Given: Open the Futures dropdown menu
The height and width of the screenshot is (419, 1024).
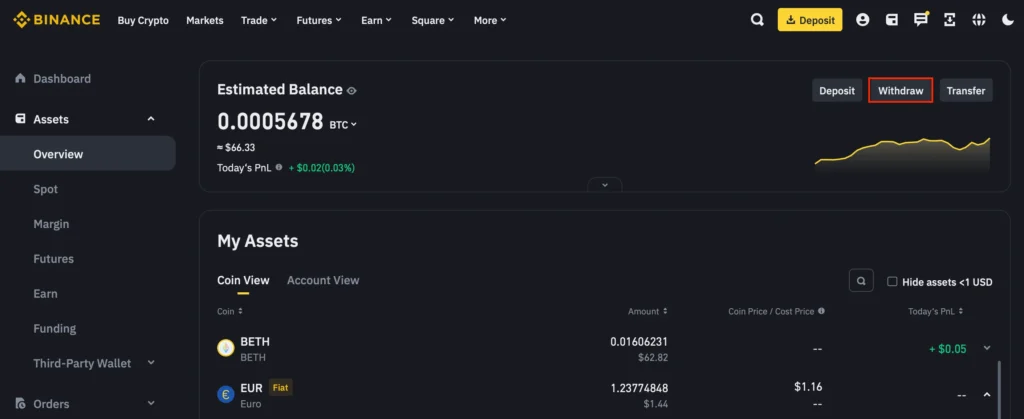Looking at the screenshot, I should pyautogui.click(x=319, y=20).
